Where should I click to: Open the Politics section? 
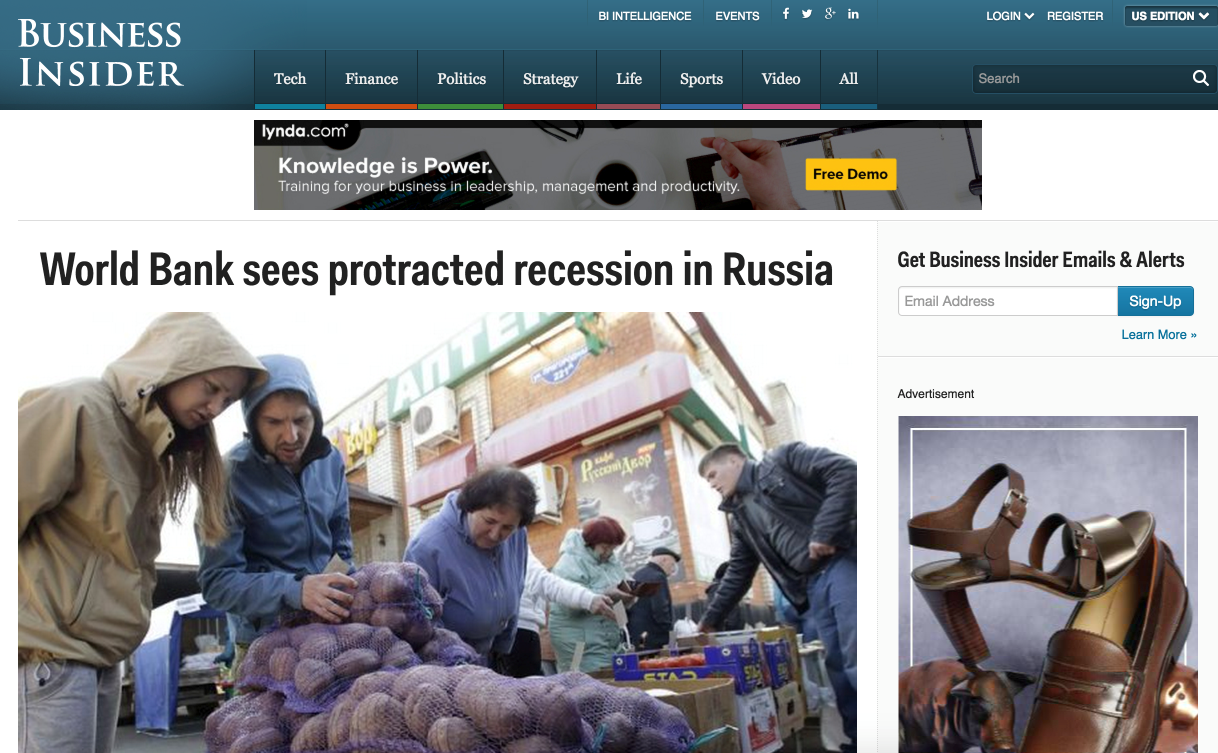pyautogui.click(x=461, y=79)
